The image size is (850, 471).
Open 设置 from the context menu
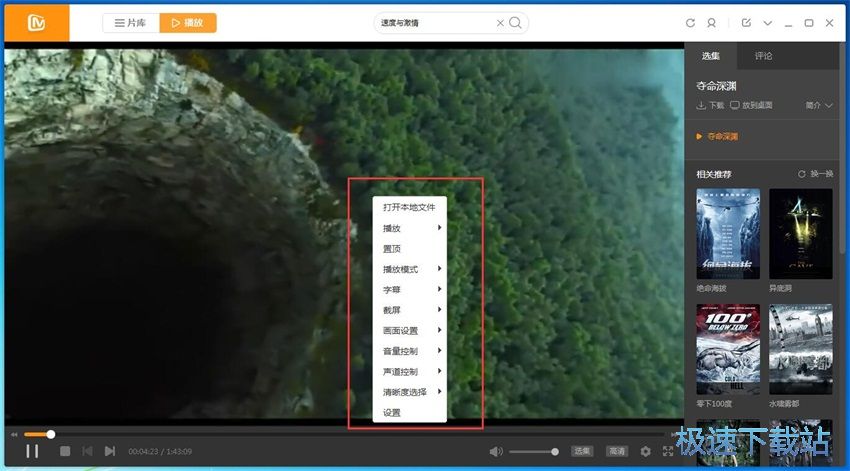coord(409,412)
